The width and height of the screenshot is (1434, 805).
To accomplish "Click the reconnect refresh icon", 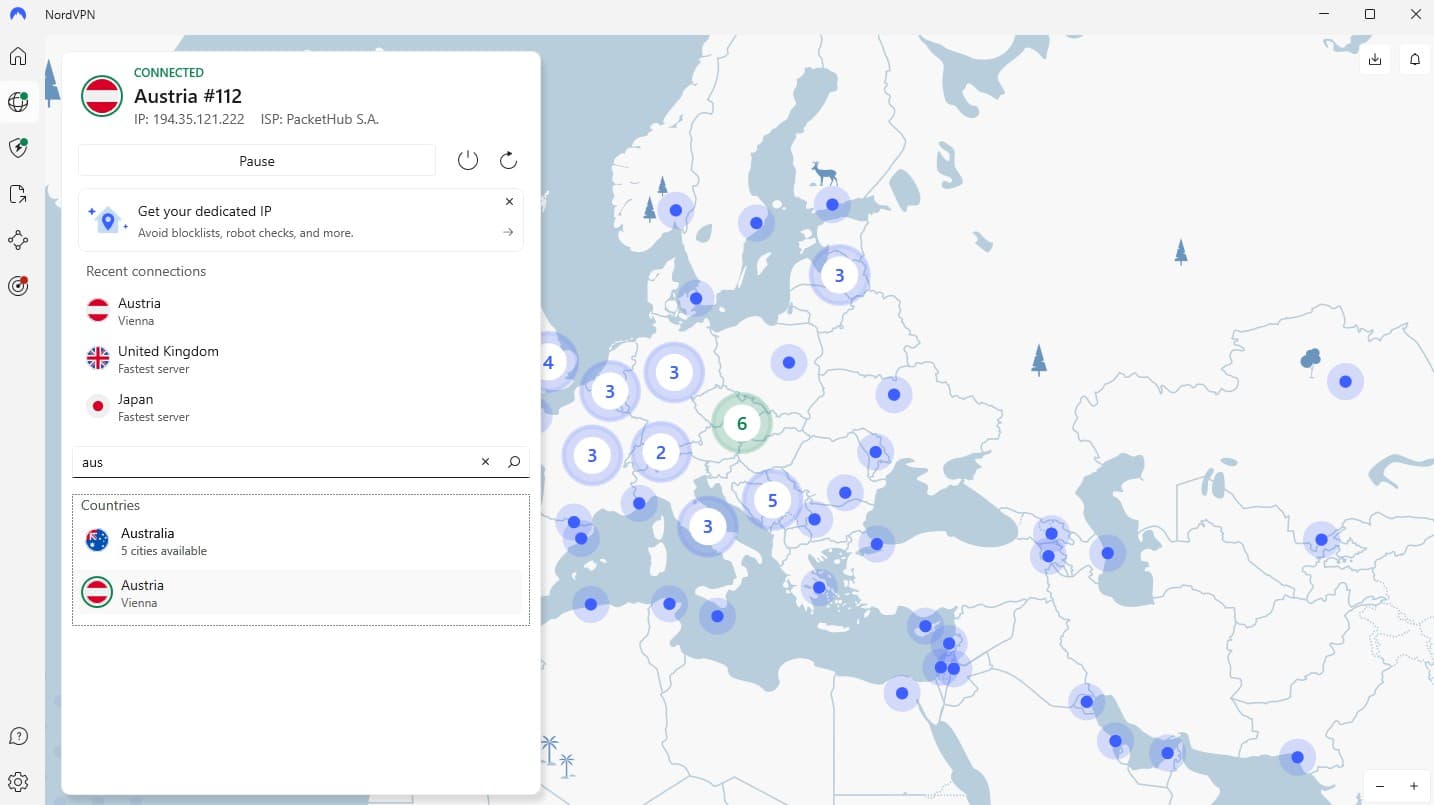I will pos(508,161).
